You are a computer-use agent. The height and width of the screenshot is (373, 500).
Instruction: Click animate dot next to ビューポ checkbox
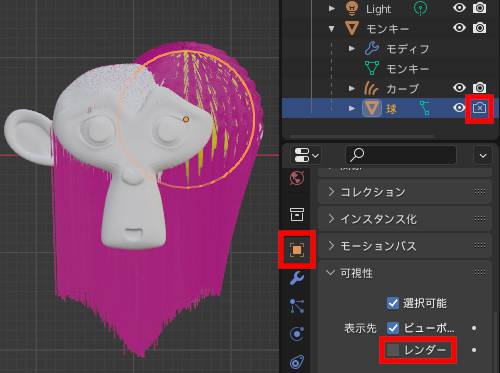coord(474,328)
